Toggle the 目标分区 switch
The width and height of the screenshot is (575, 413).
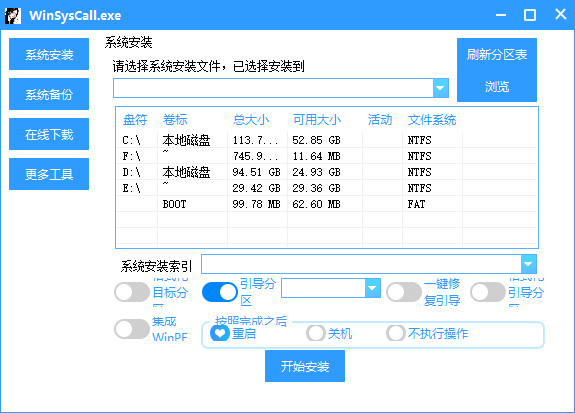tap(132, 292)
